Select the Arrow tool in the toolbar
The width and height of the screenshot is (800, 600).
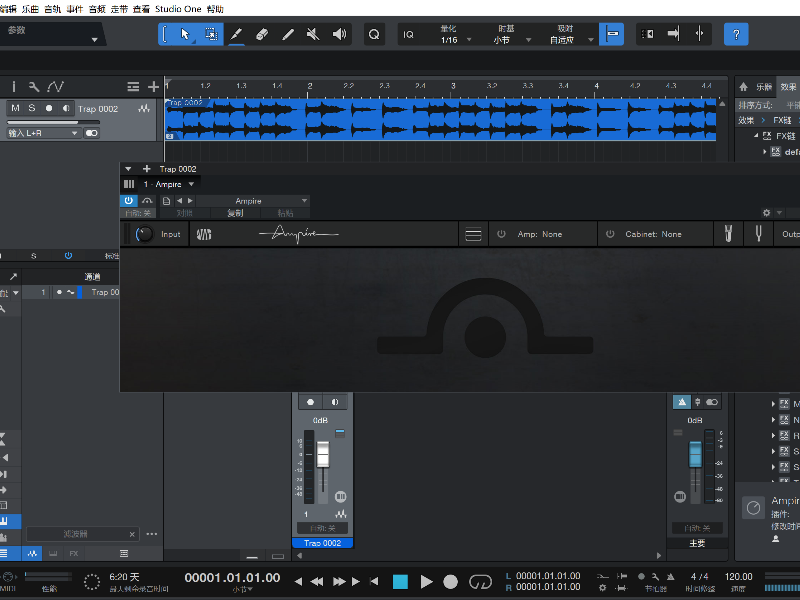(x=186, y=33)
